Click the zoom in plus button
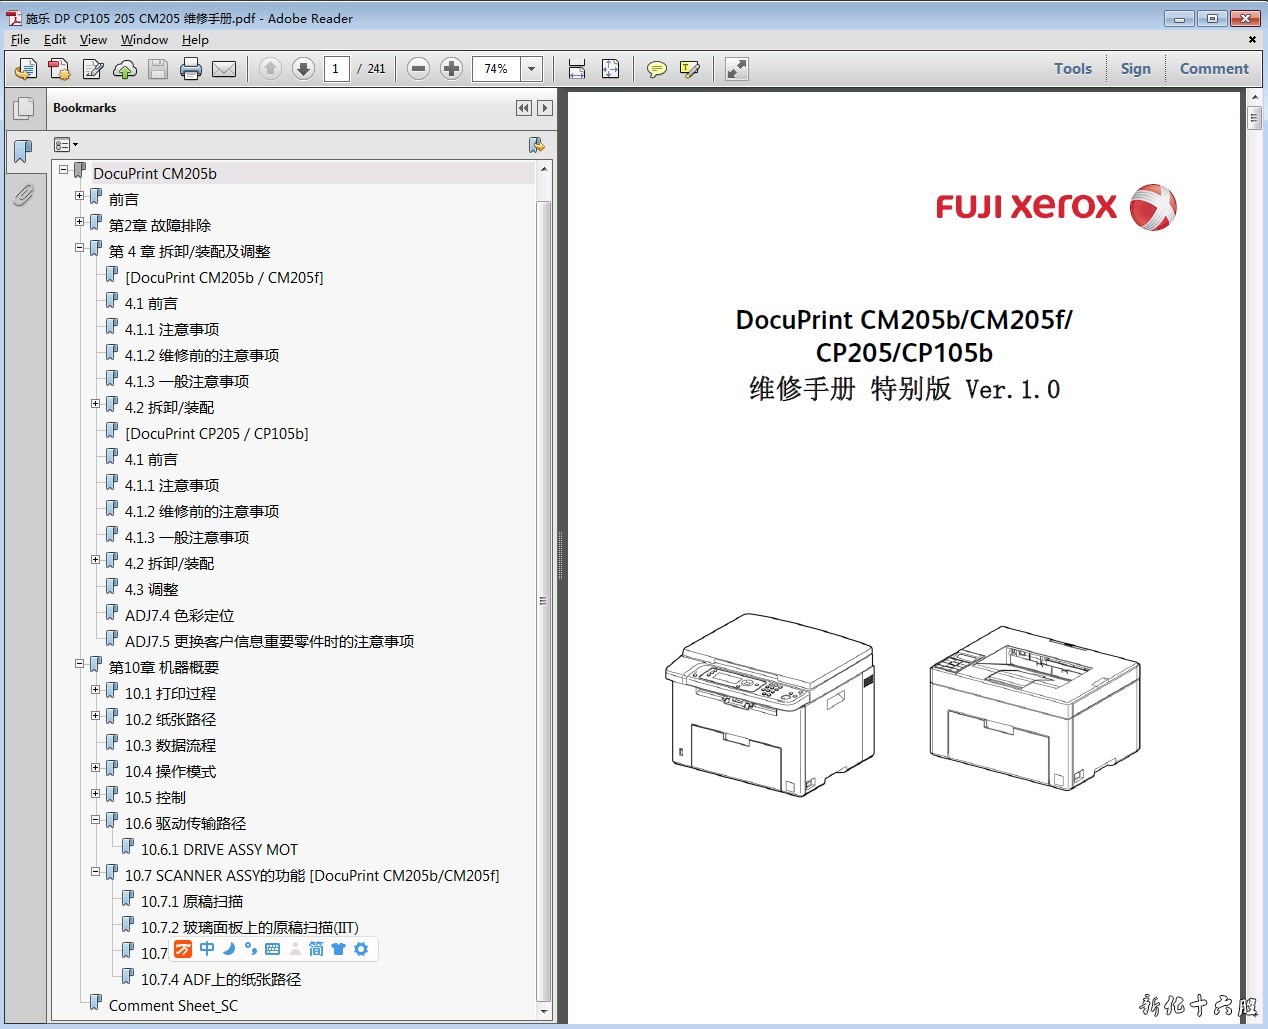Viewport: 1268px width, 1029px height. point(452,69)
